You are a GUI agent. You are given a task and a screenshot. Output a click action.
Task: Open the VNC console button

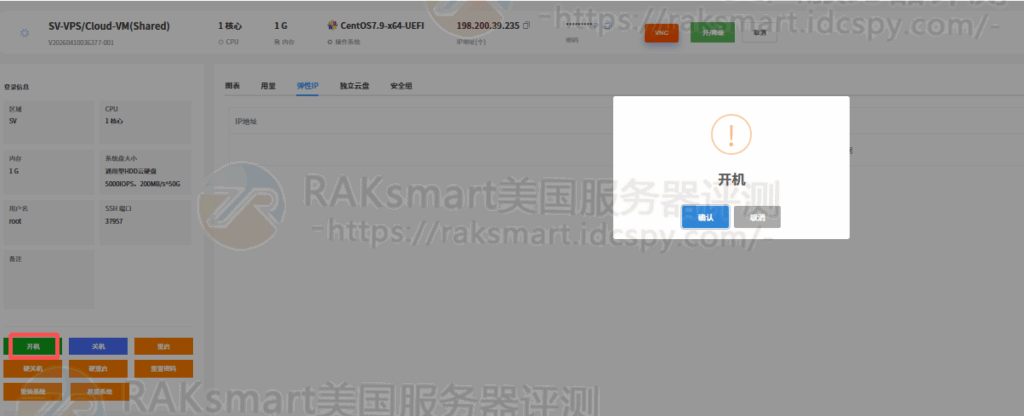point(662,33)
